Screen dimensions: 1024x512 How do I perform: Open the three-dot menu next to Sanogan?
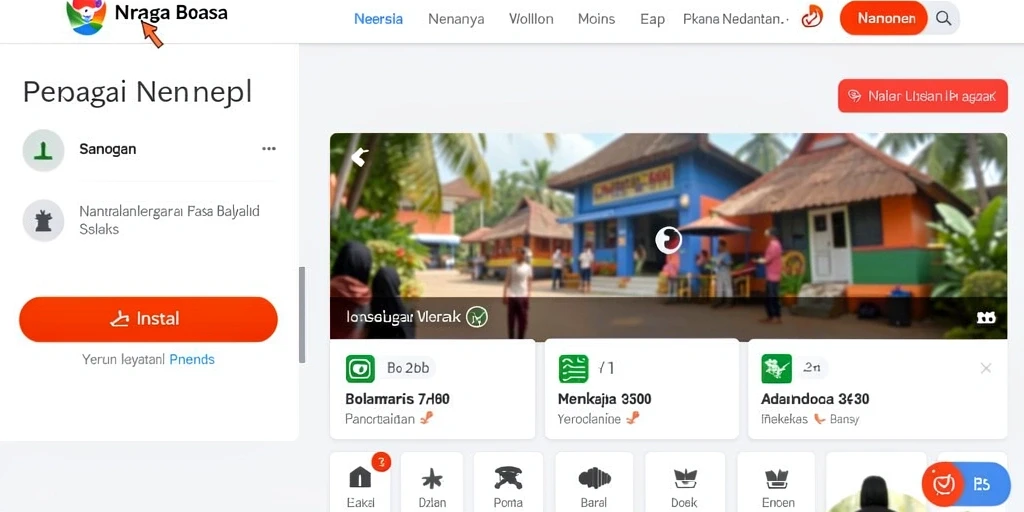268,149
